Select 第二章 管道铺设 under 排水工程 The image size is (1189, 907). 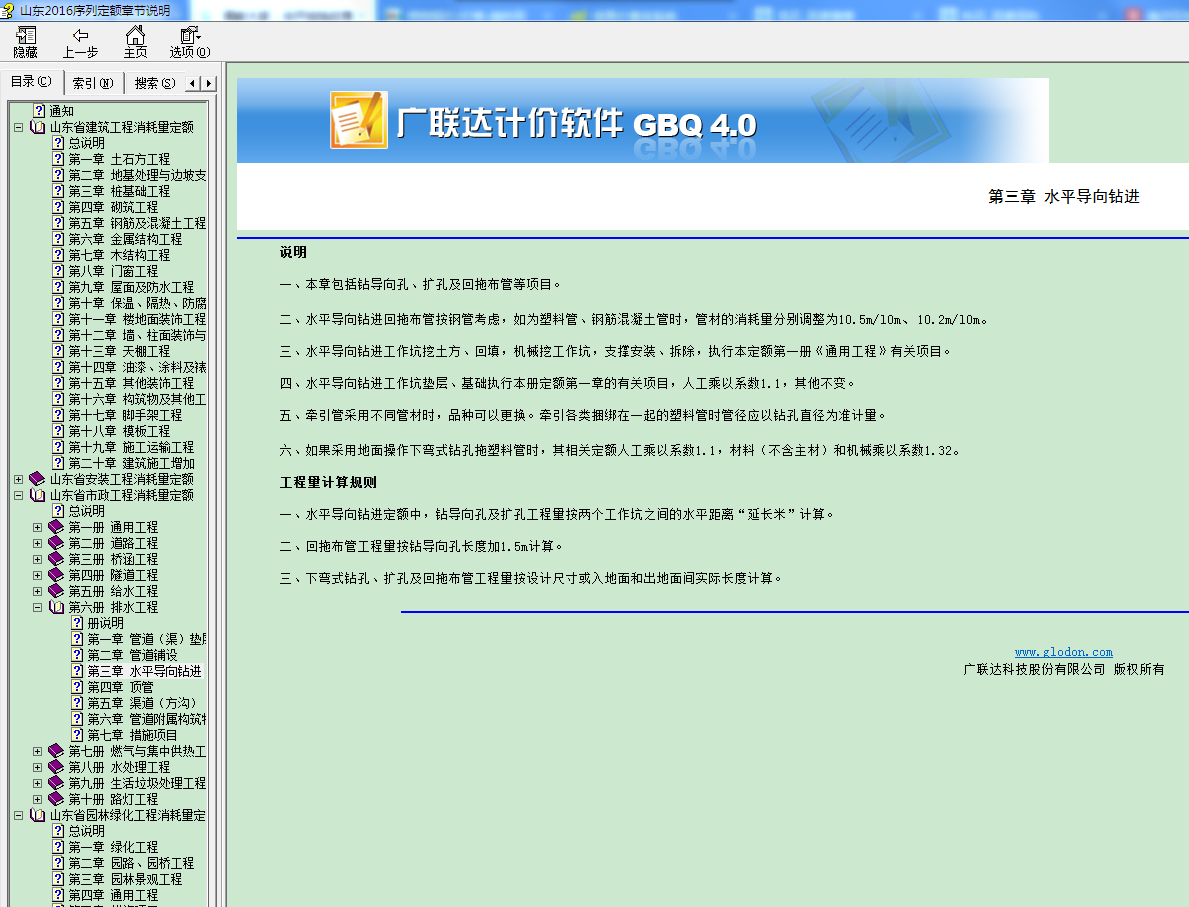pyautogui.click(x=132, y=655)
